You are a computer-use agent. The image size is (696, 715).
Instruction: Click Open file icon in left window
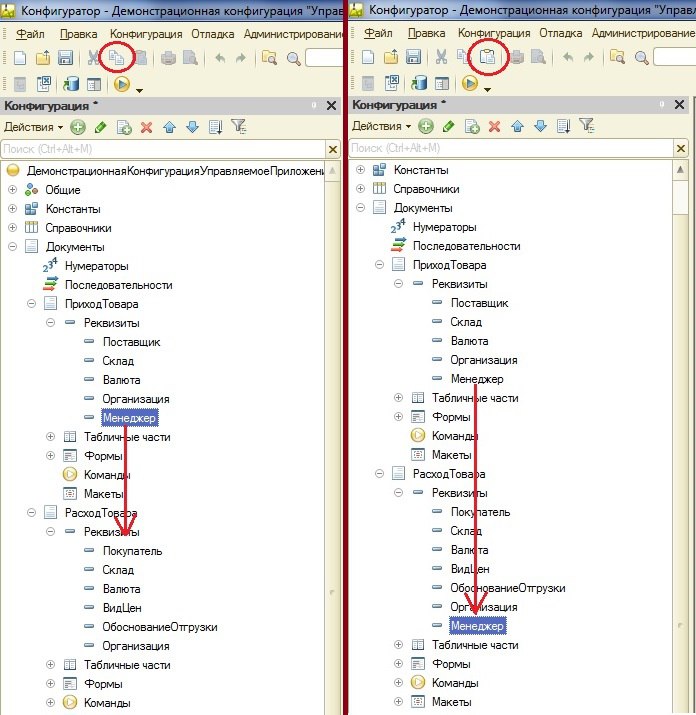coord(43,58)
